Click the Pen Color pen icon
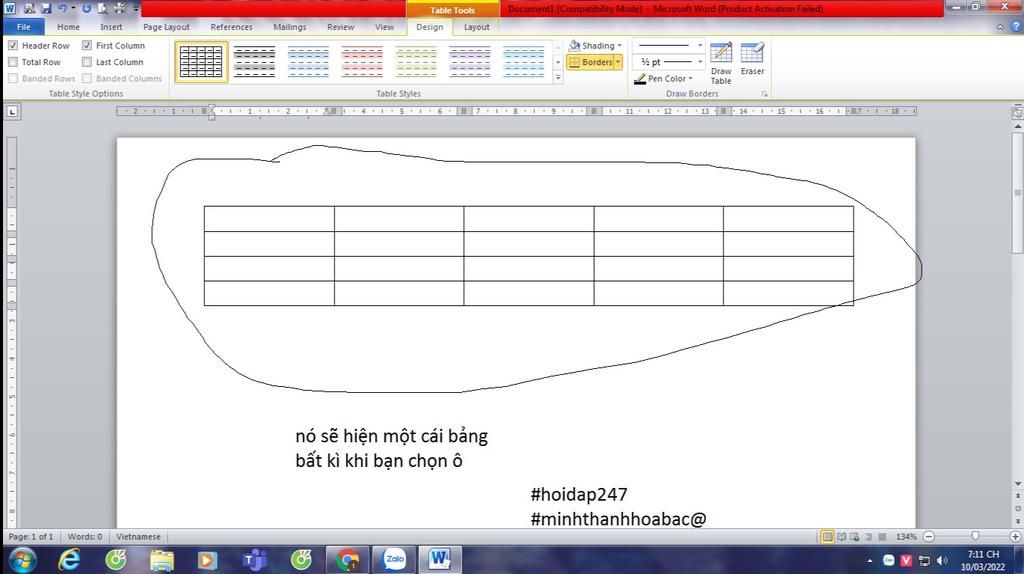The width and height of the screenshot is (1024, 574). tap(640, 78)
